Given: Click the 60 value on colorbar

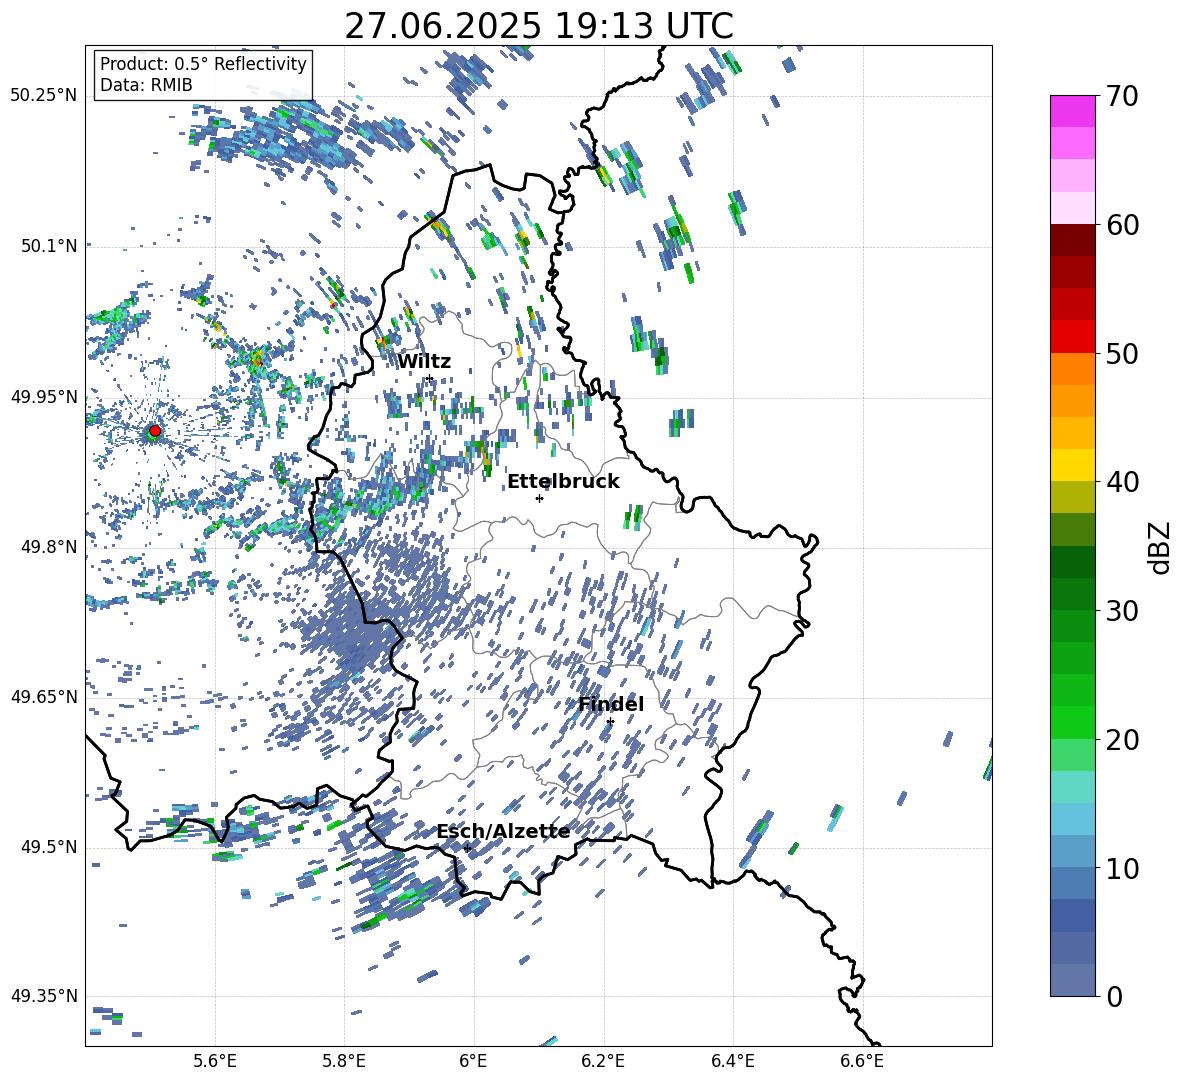Looking at the screenshot, I should (1122, 225).
